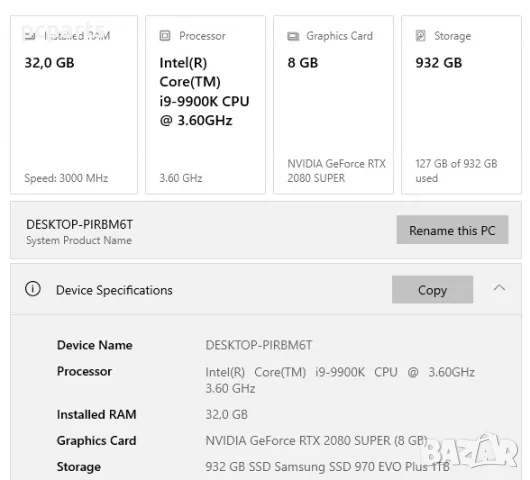The image size is (530, 480).
Task: Select the 8 GB graphics card value
Action: point(303,63)
